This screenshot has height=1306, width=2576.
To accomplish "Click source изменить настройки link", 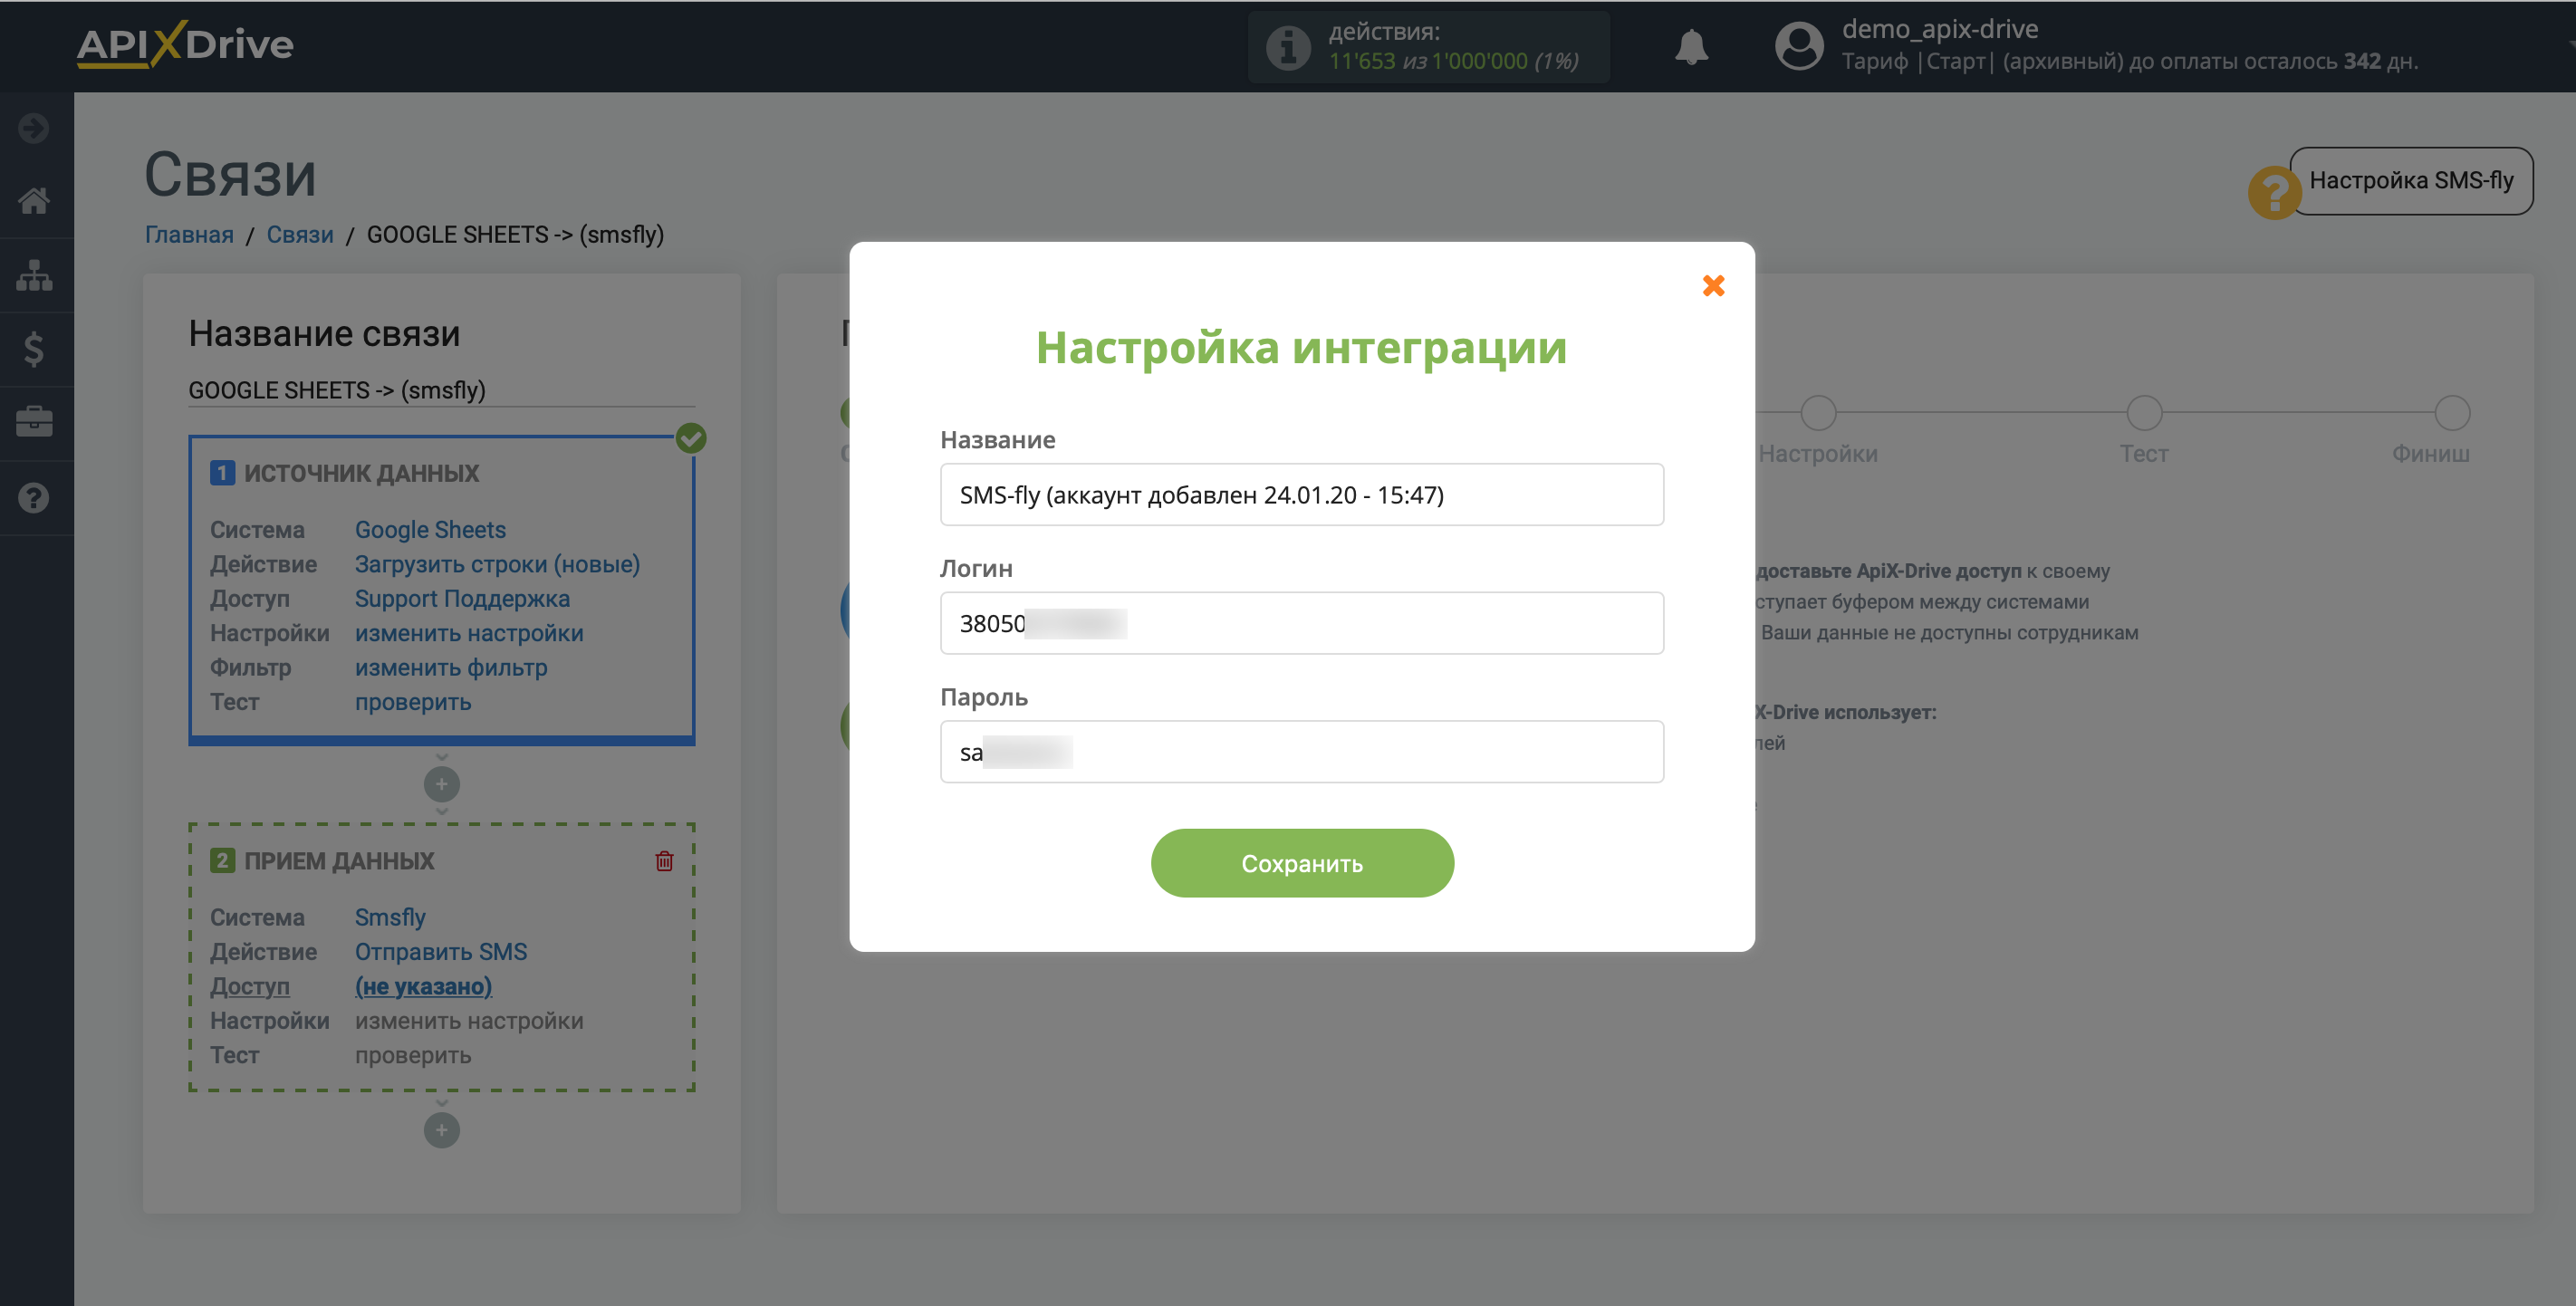I will point(469,633).
